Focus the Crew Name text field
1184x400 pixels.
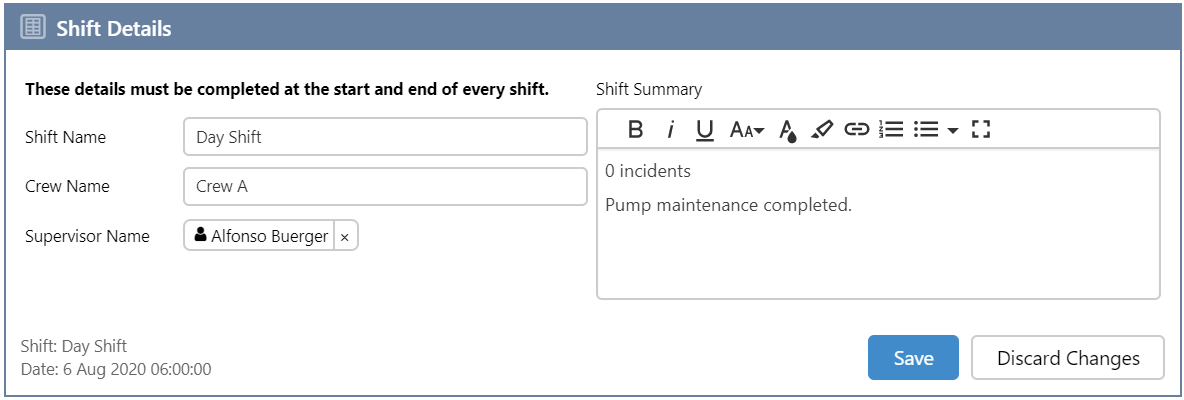385,186
